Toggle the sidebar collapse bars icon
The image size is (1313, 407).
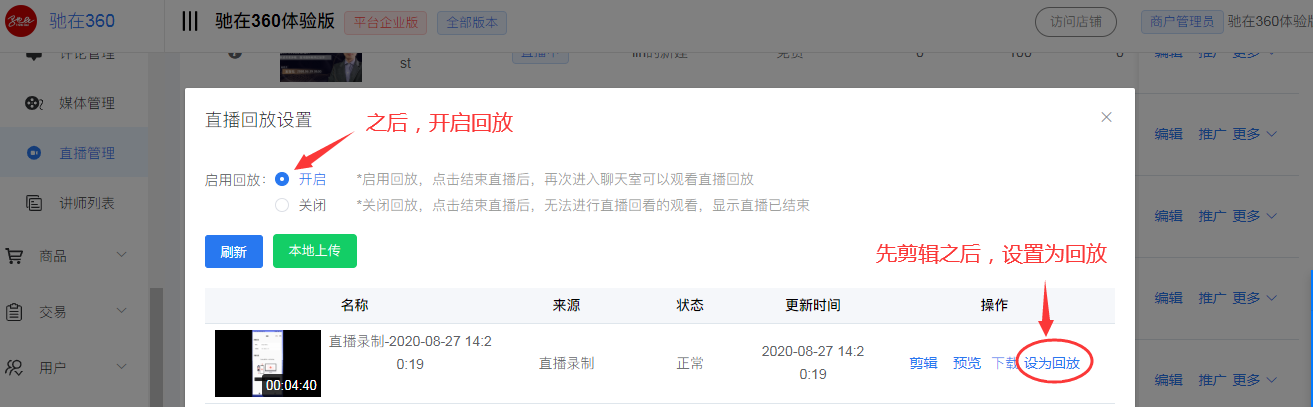[x=190, y=21]
